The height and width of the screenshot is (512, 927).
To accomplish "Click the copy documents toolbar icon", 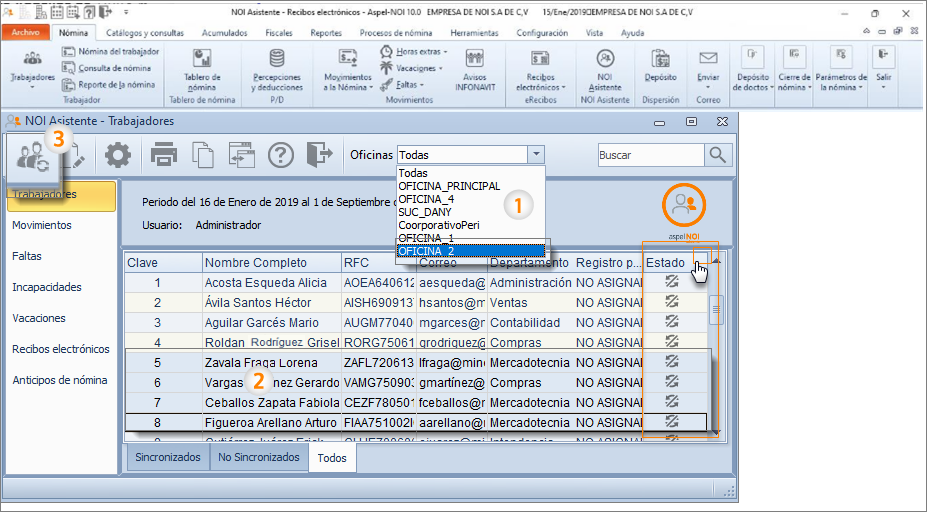I will pyautogui.click(x=202, y=154).
